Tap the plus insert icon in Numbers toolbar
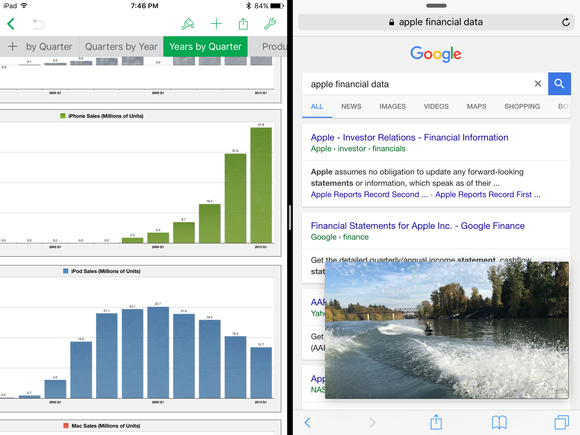 (x=216, y=24)
